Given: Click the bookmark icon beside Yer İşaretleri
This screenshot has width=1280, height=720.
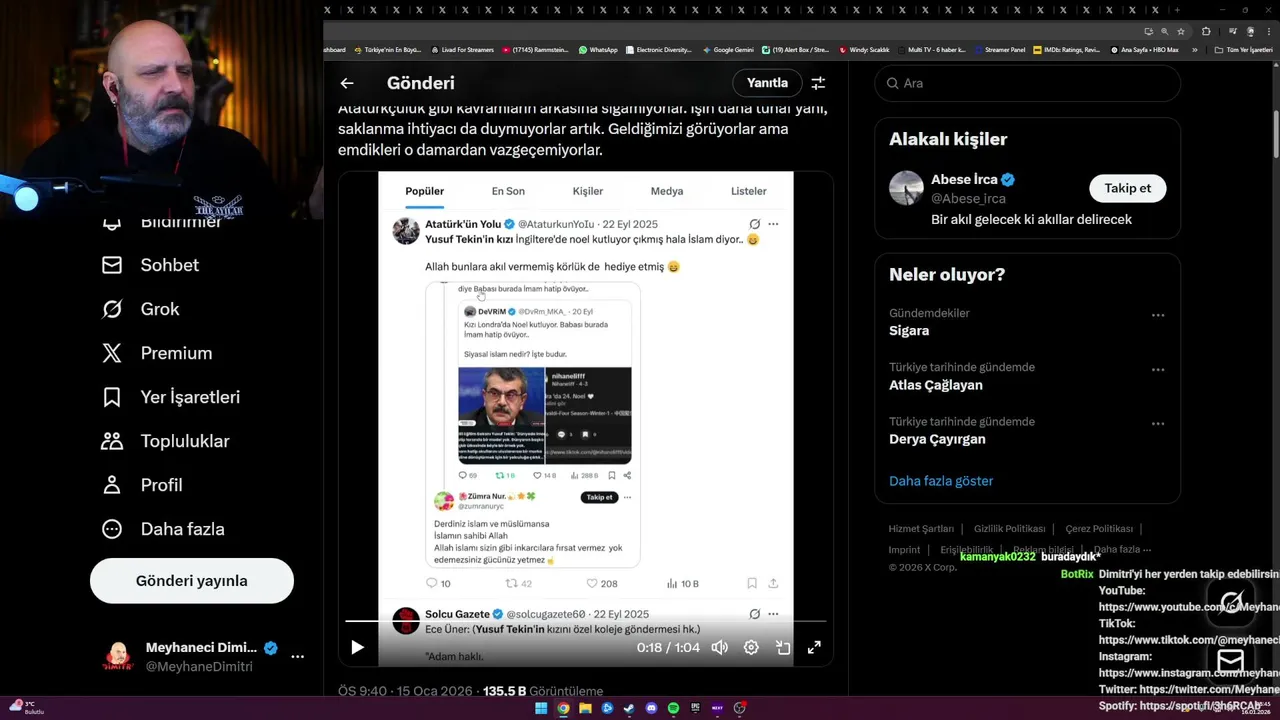Looking at the screenshot, I should (112, 397).
